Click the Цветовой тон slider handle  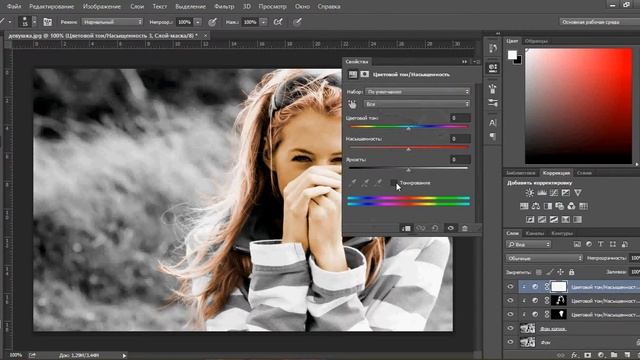coord(408,128)
